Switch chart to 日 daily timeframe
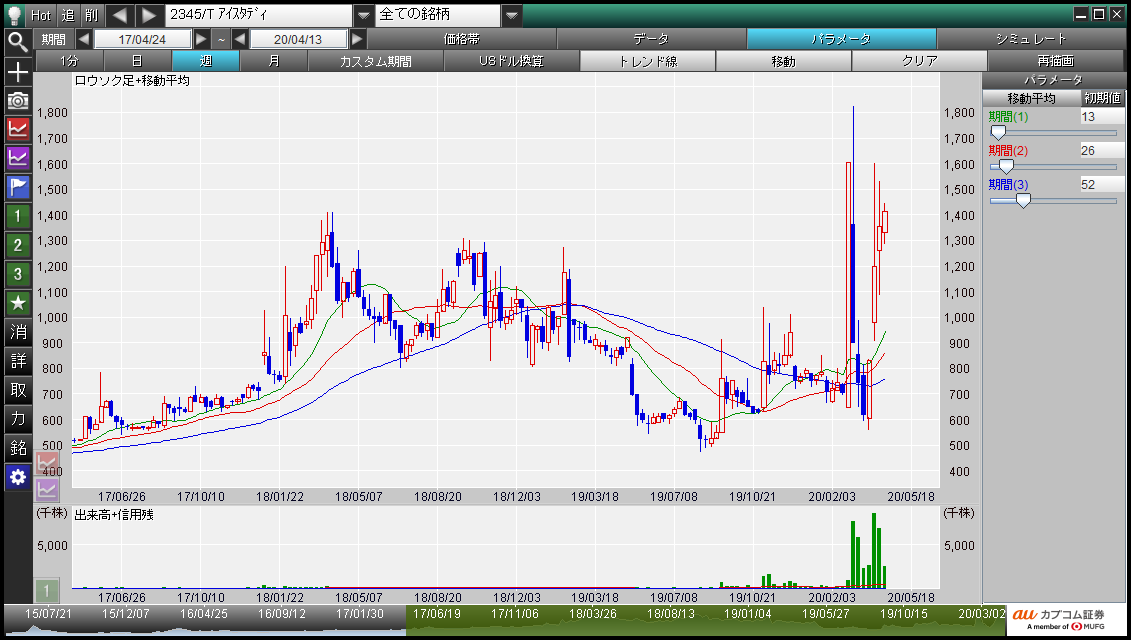 [x=137, y=61]
